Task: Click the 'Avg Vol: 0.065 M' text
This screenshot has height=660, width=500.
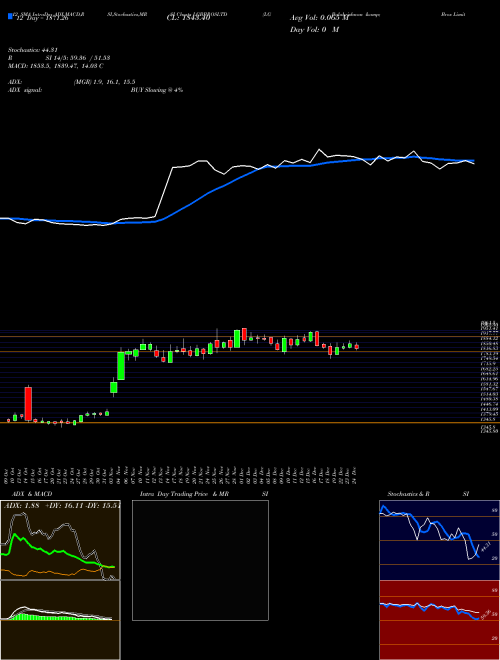Action: [319, 18]
